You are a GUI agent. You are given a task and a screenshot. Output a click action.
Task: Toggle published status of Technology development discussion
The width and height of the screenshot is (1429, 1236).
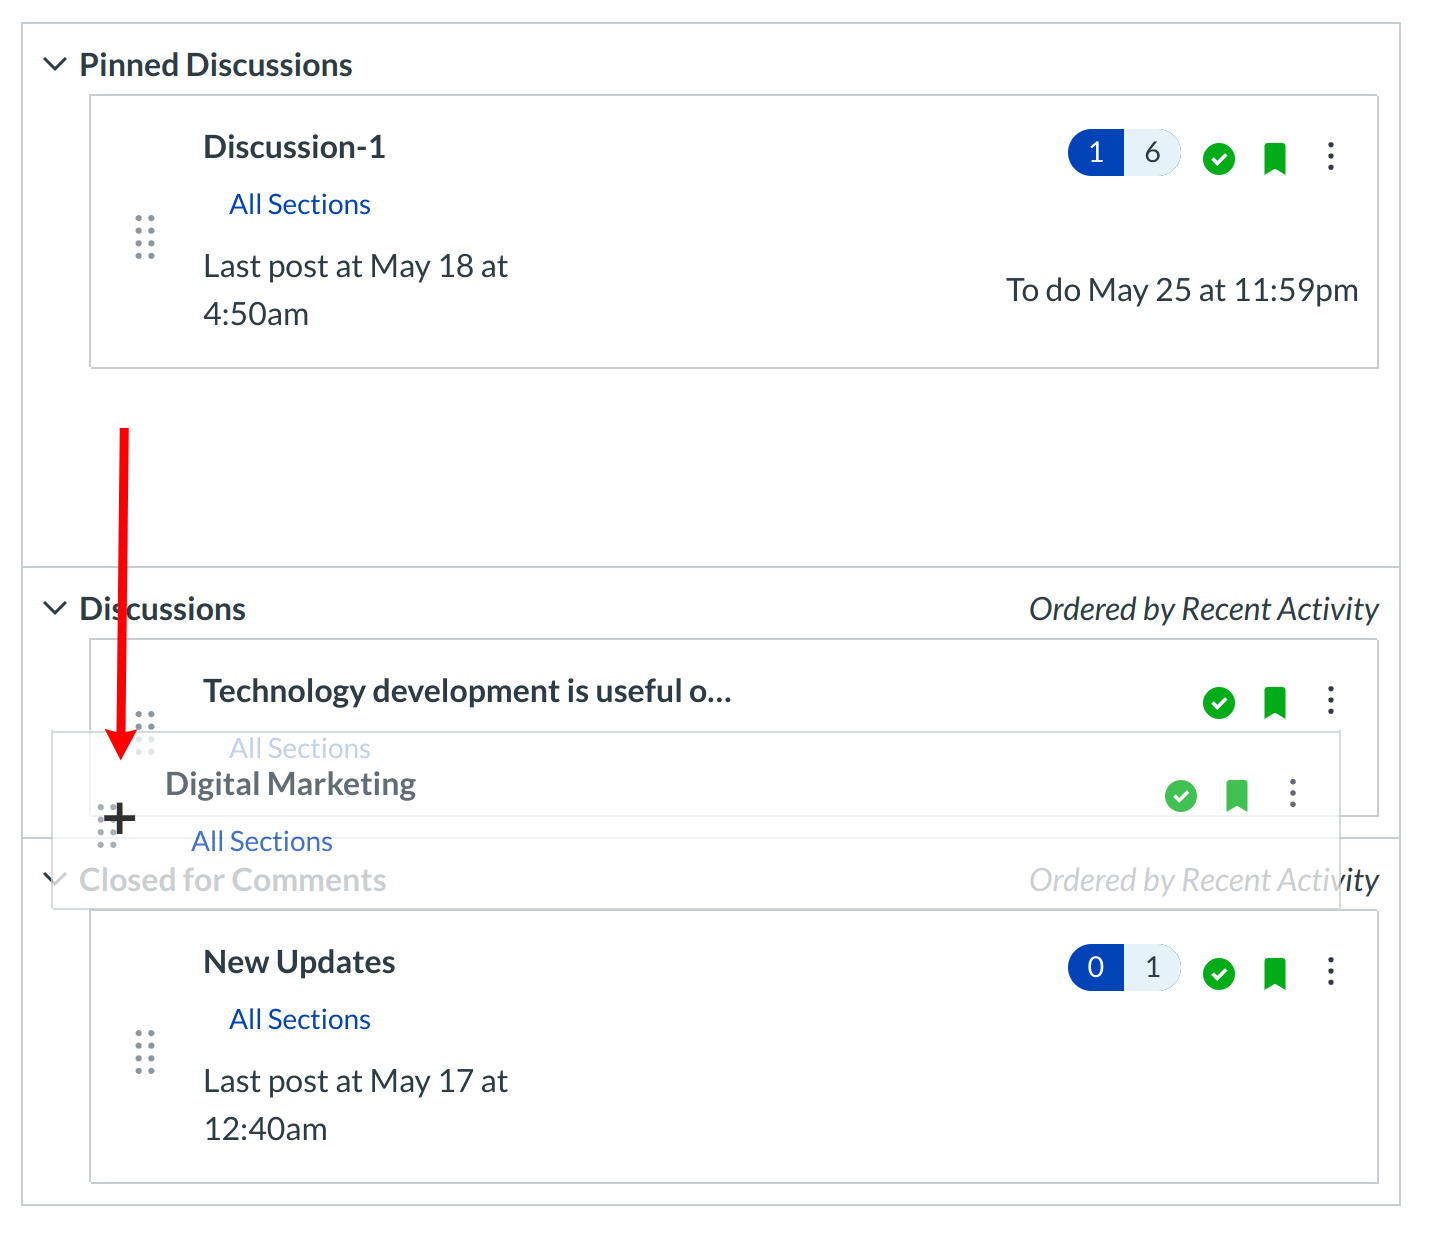coord(1218,703)
